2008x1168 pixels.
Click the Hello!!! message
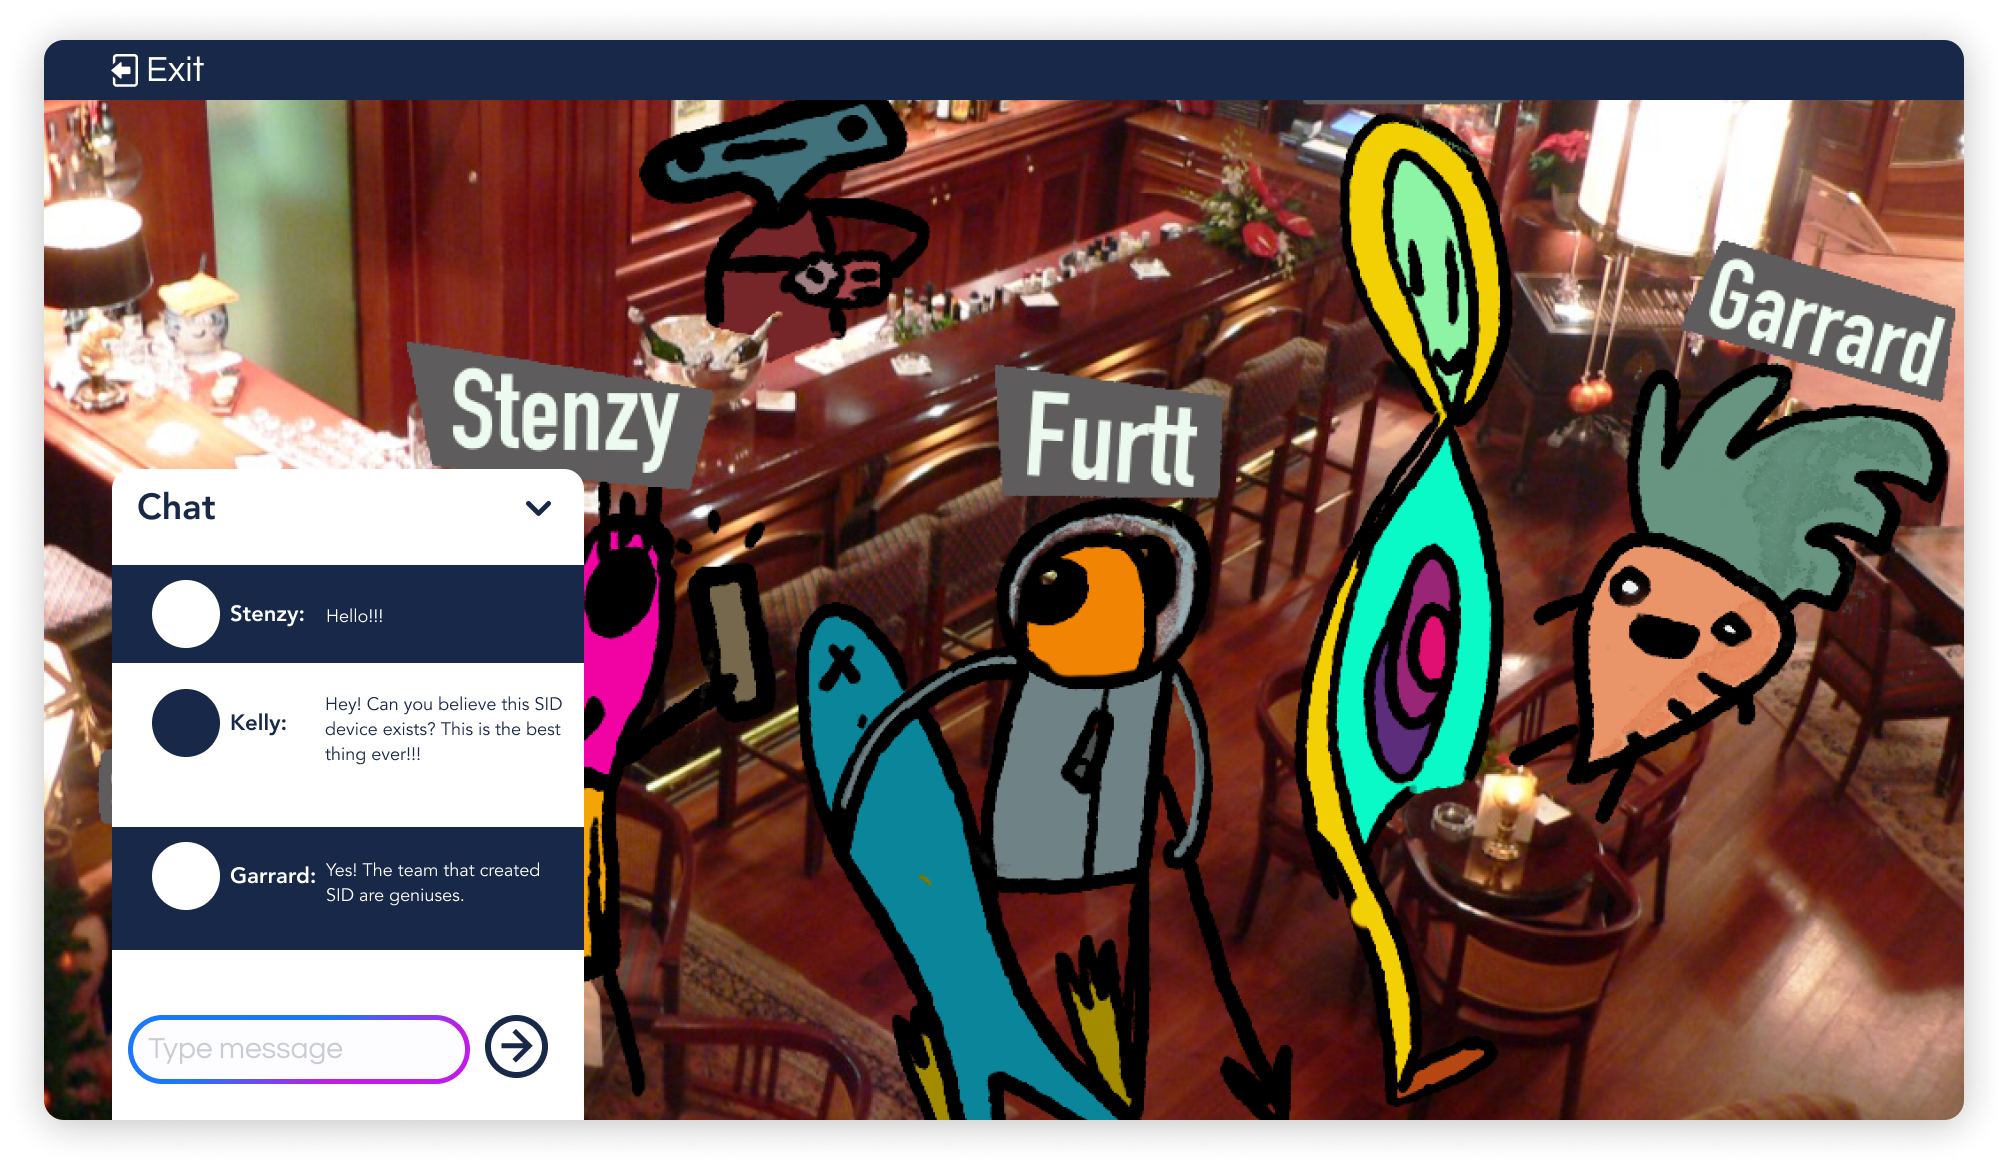pyautogui.click(x=354, y=616)
